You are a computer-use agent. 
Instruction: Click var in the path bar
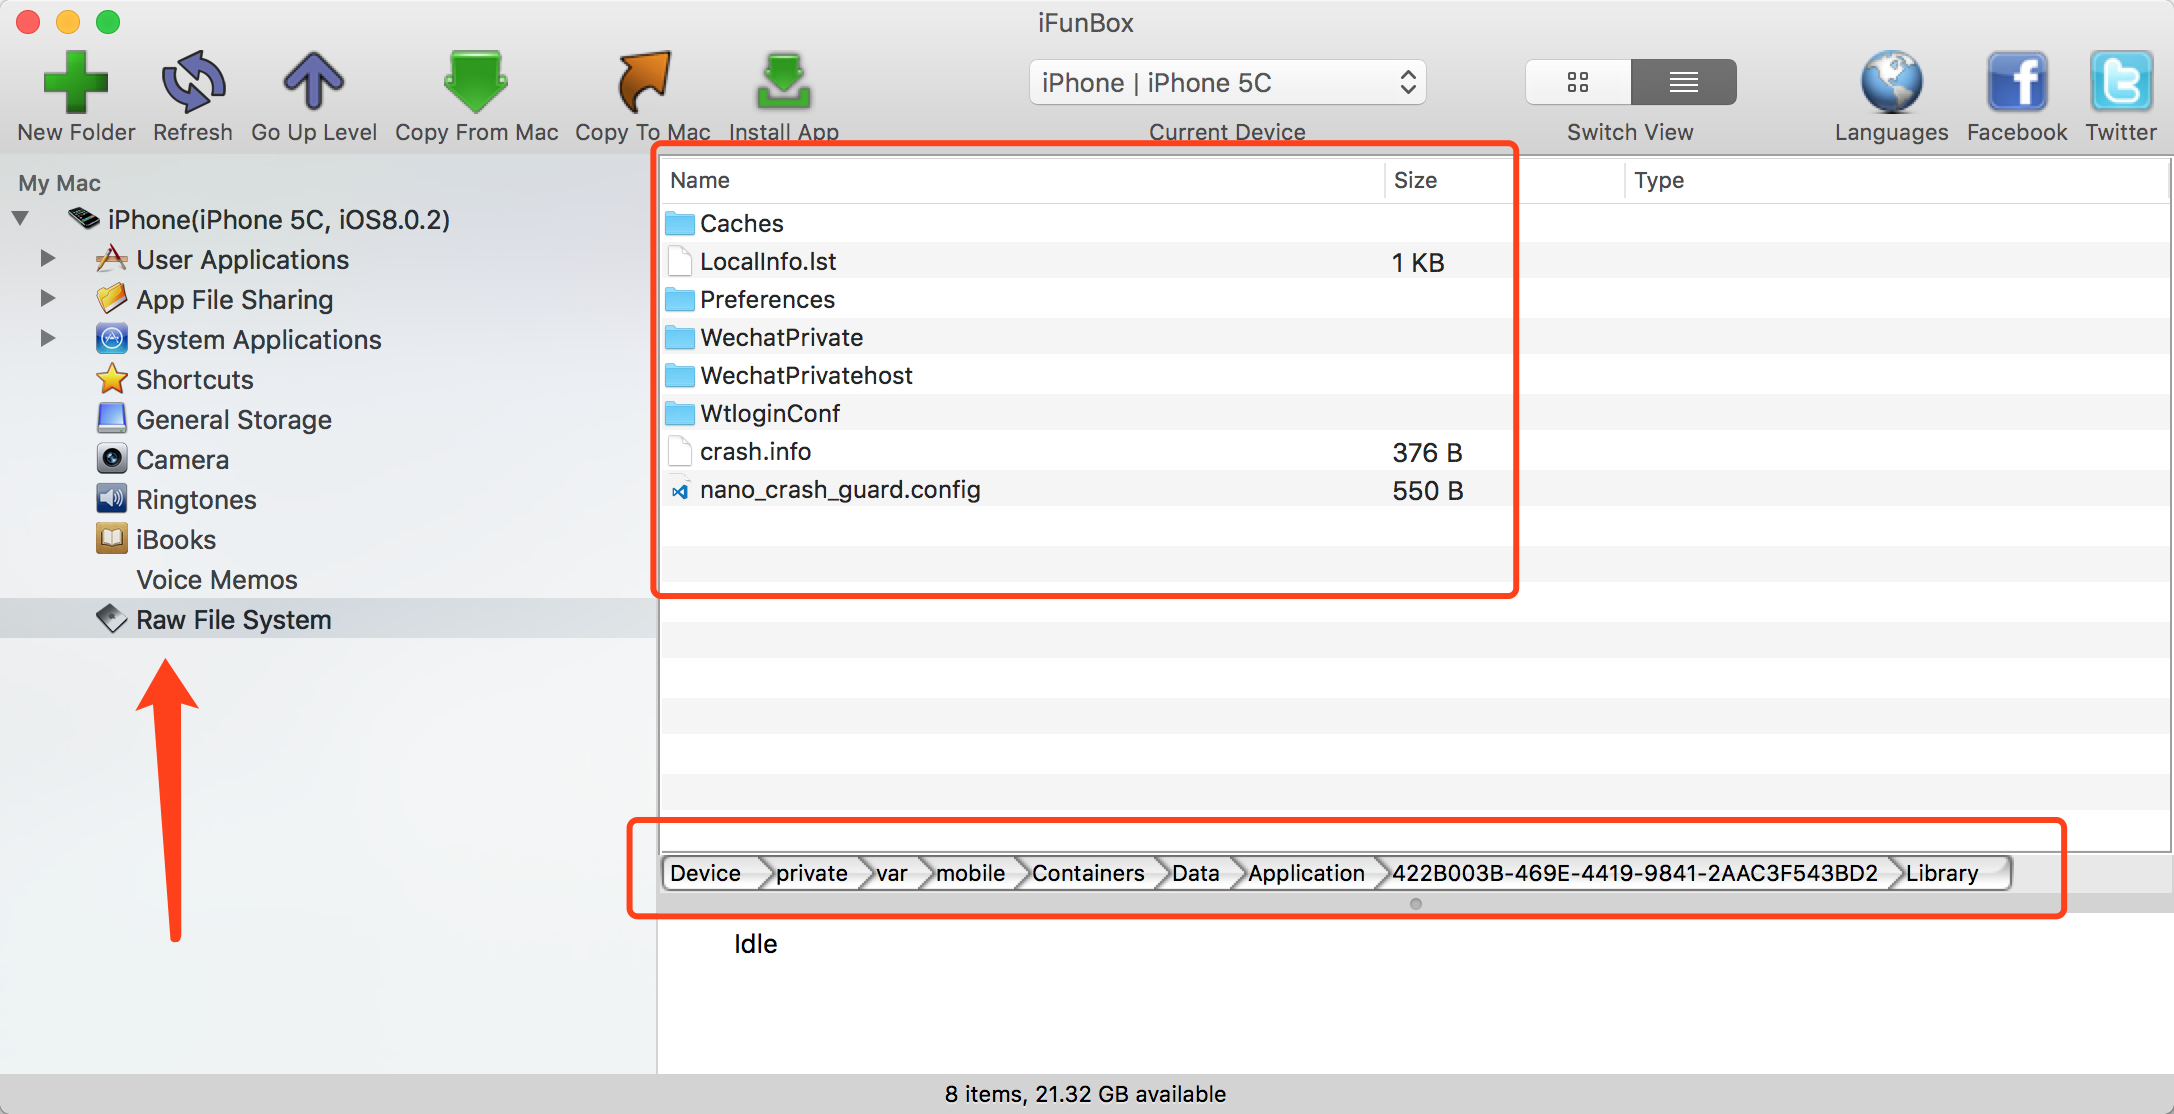891,873
